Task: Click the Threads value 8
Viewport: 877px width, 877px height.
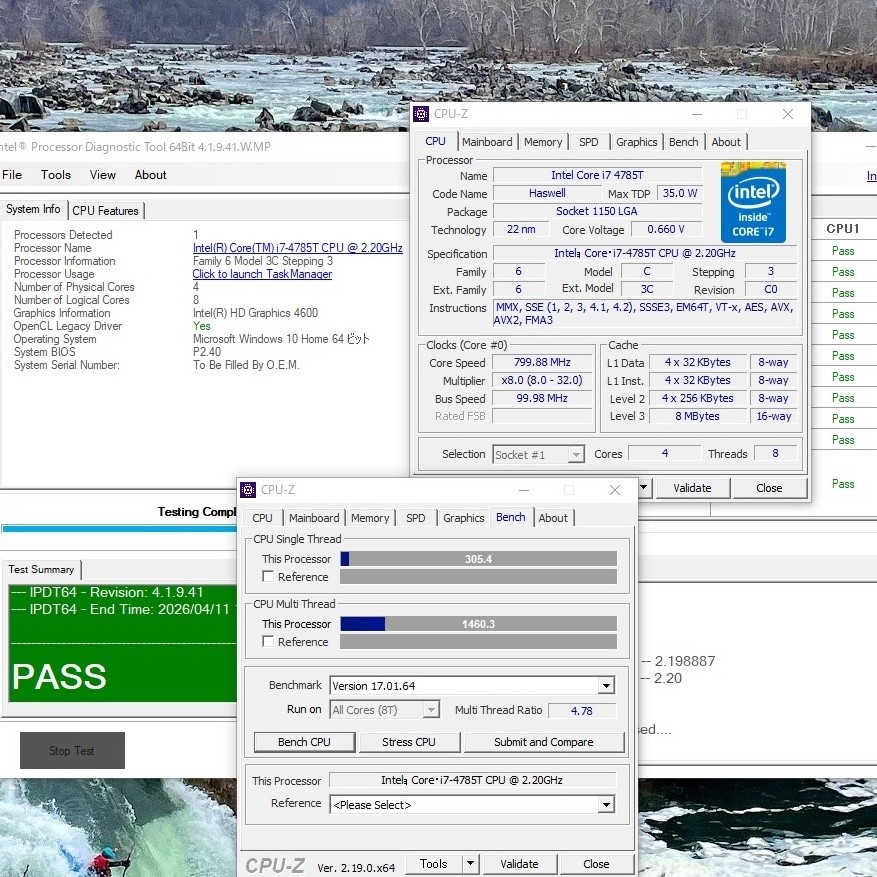Action: coord(775,453)
